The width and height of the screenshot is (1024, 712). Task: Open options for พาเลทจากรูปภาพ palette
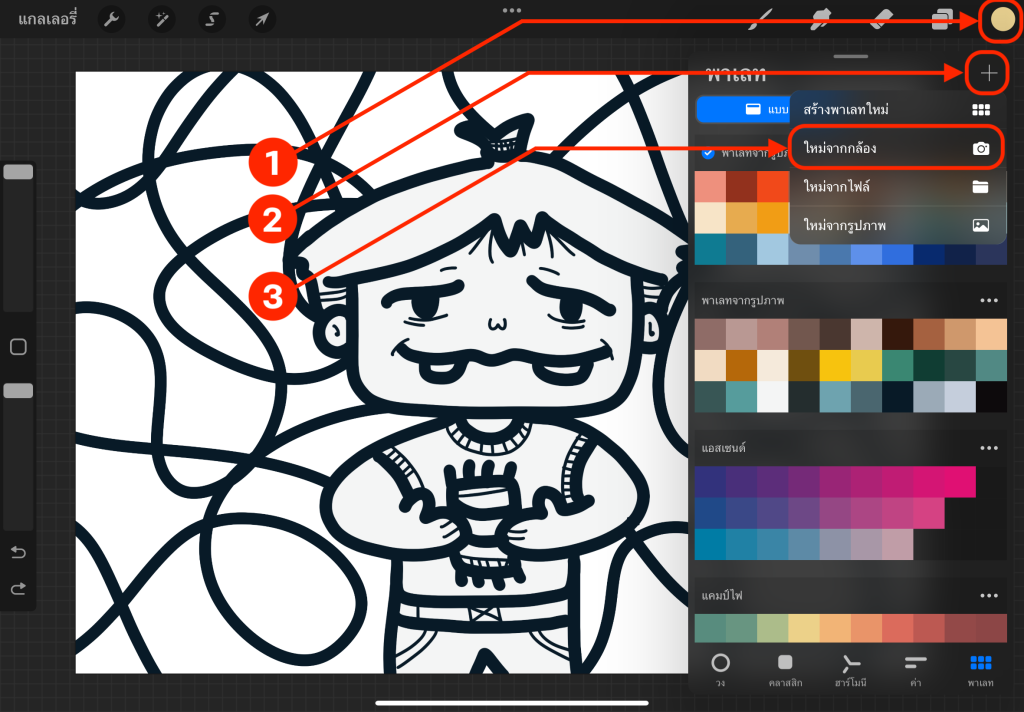coord(989,300)
